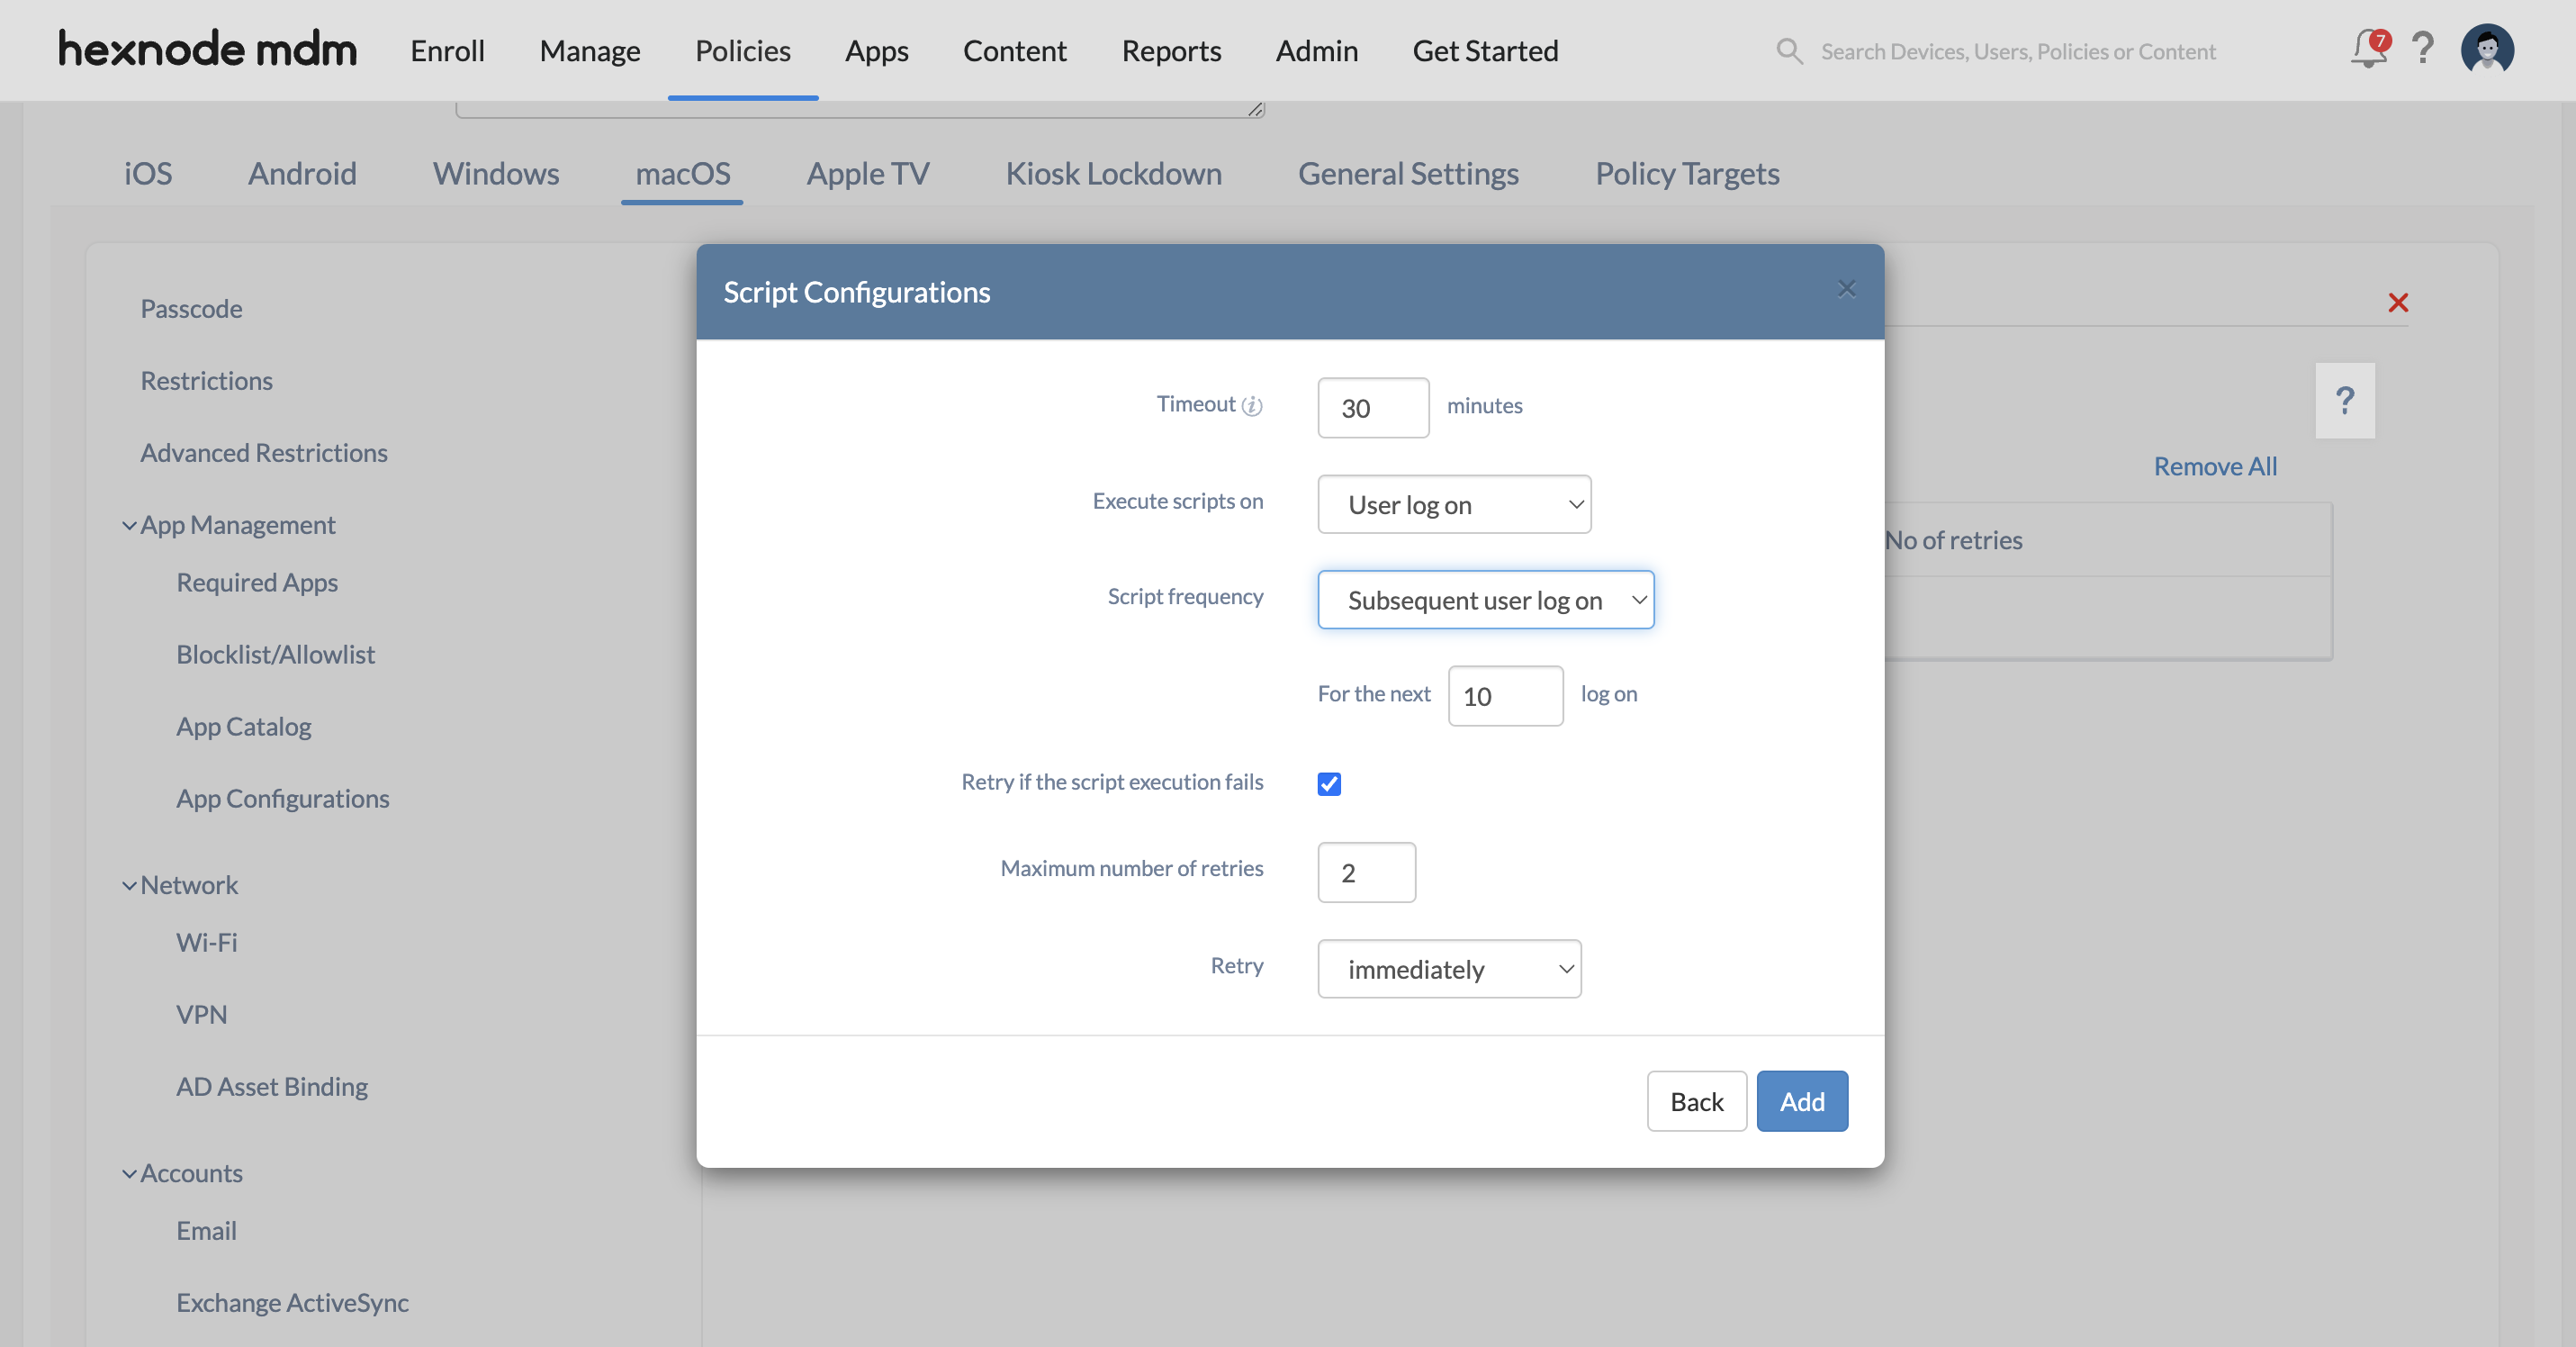Open VPN in the sidebar

point(201,1013)
